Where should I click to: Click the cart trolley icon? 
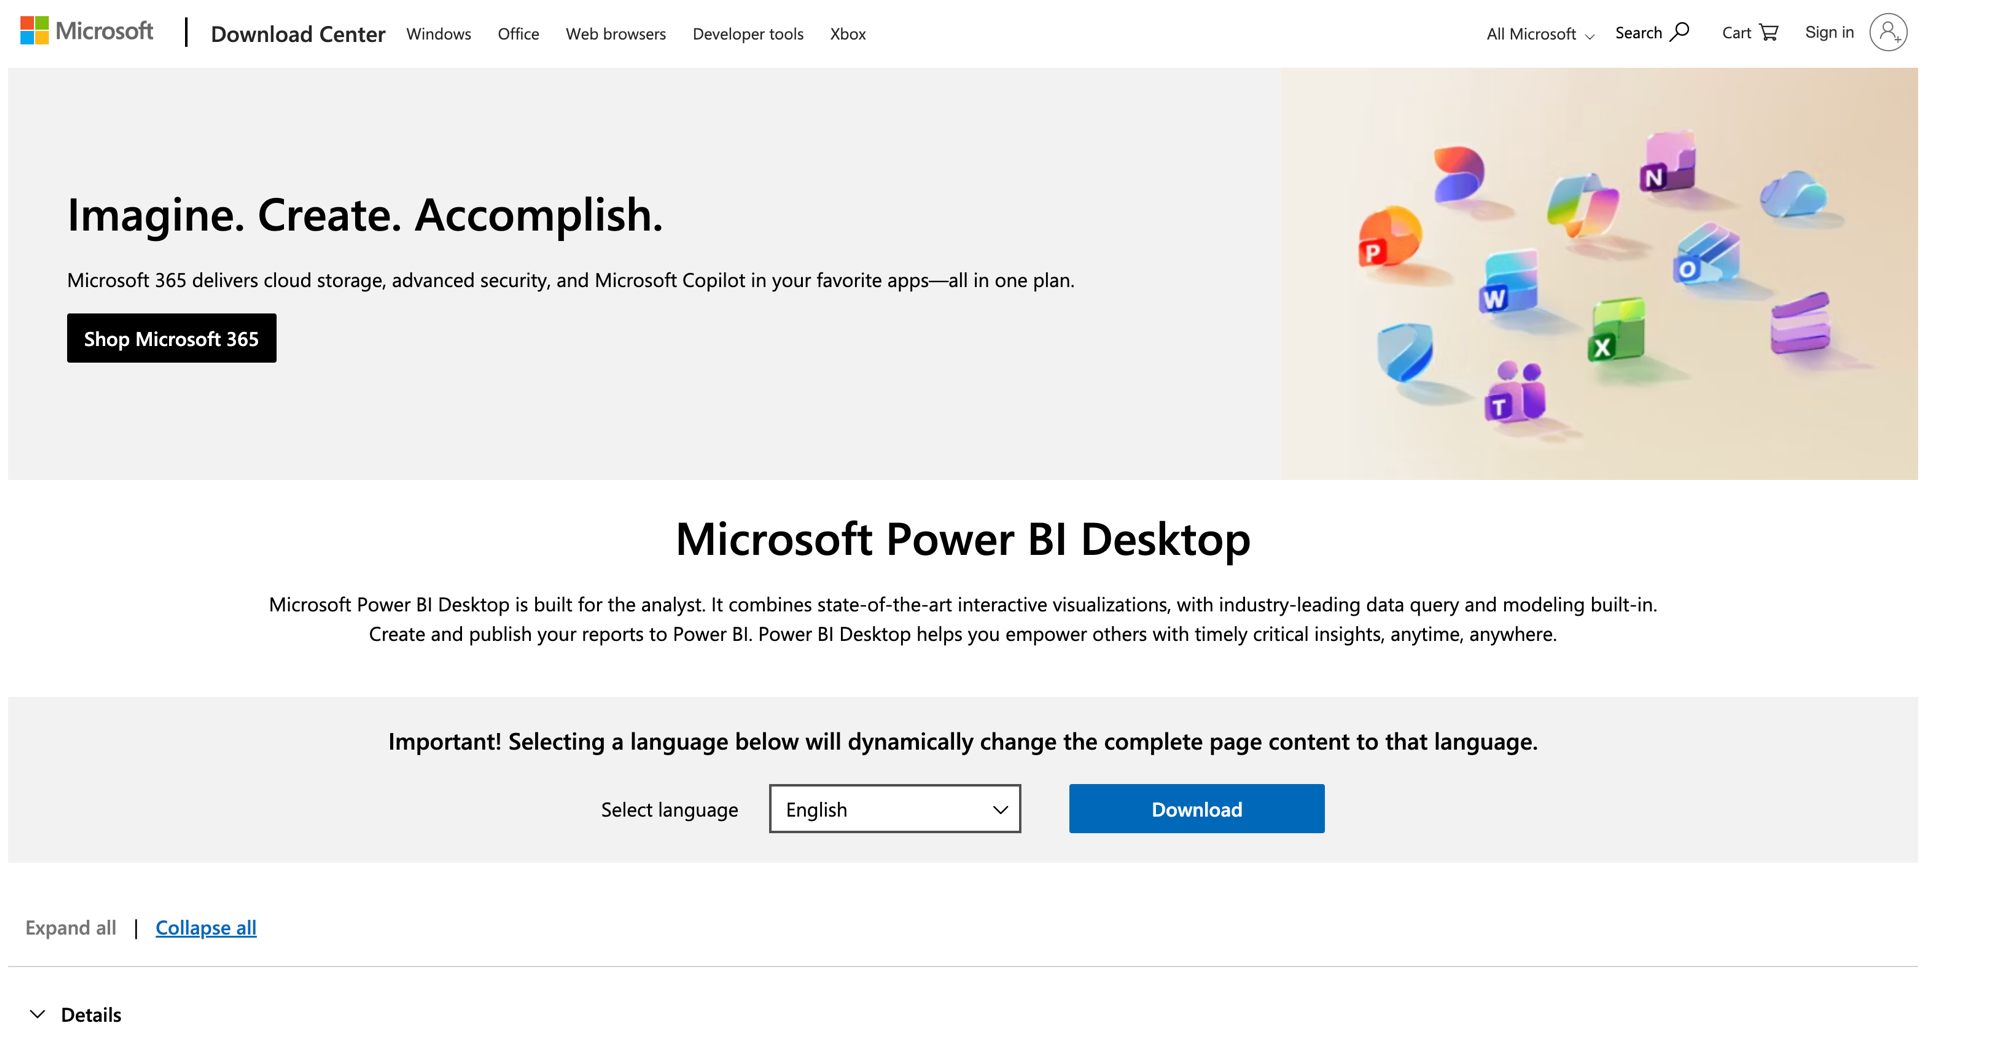(x=1770, y=32)
